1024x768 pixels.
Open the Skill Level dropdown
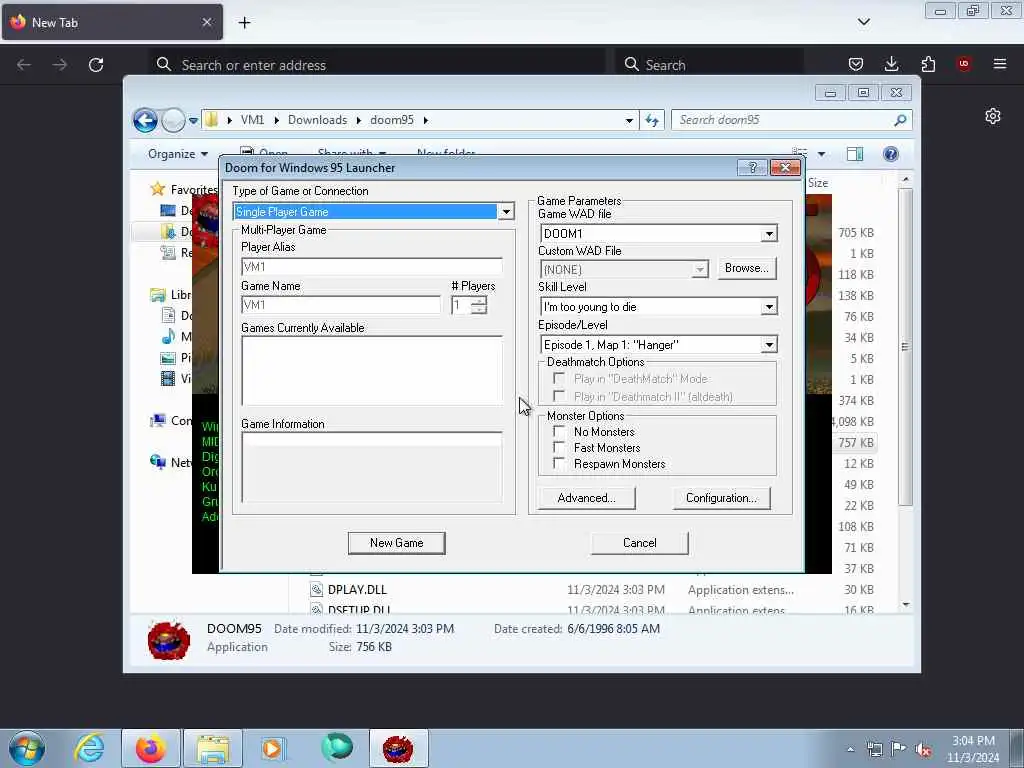(769, 307)
